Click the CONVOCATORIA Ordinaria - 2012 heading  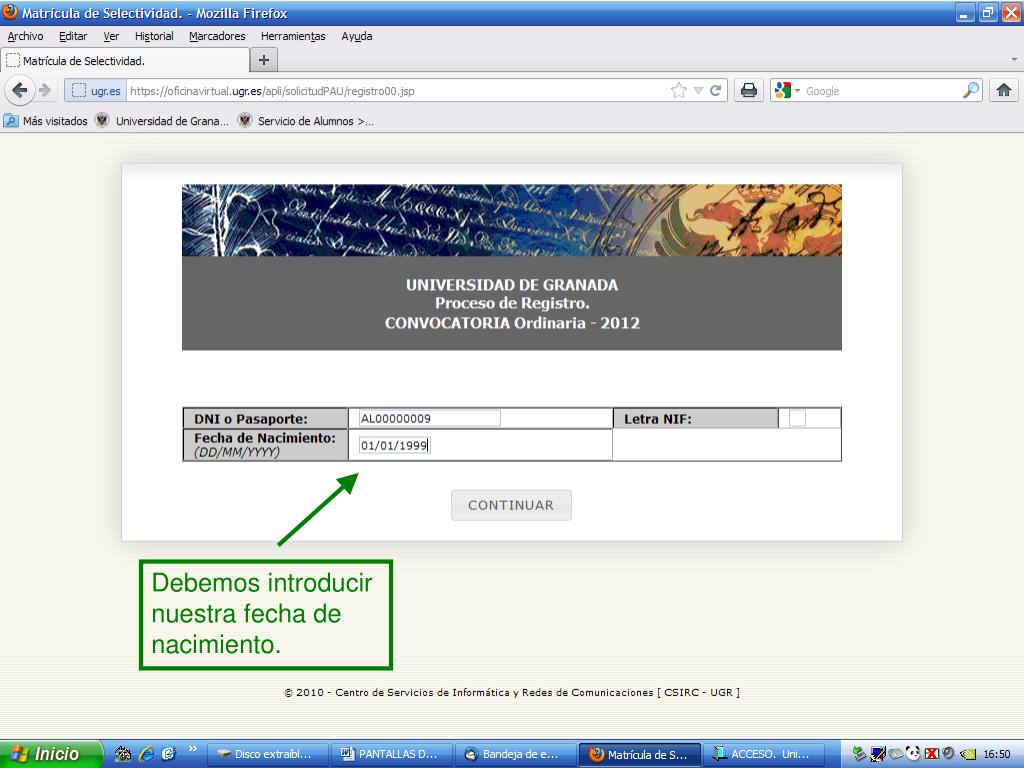click(512, 323)
